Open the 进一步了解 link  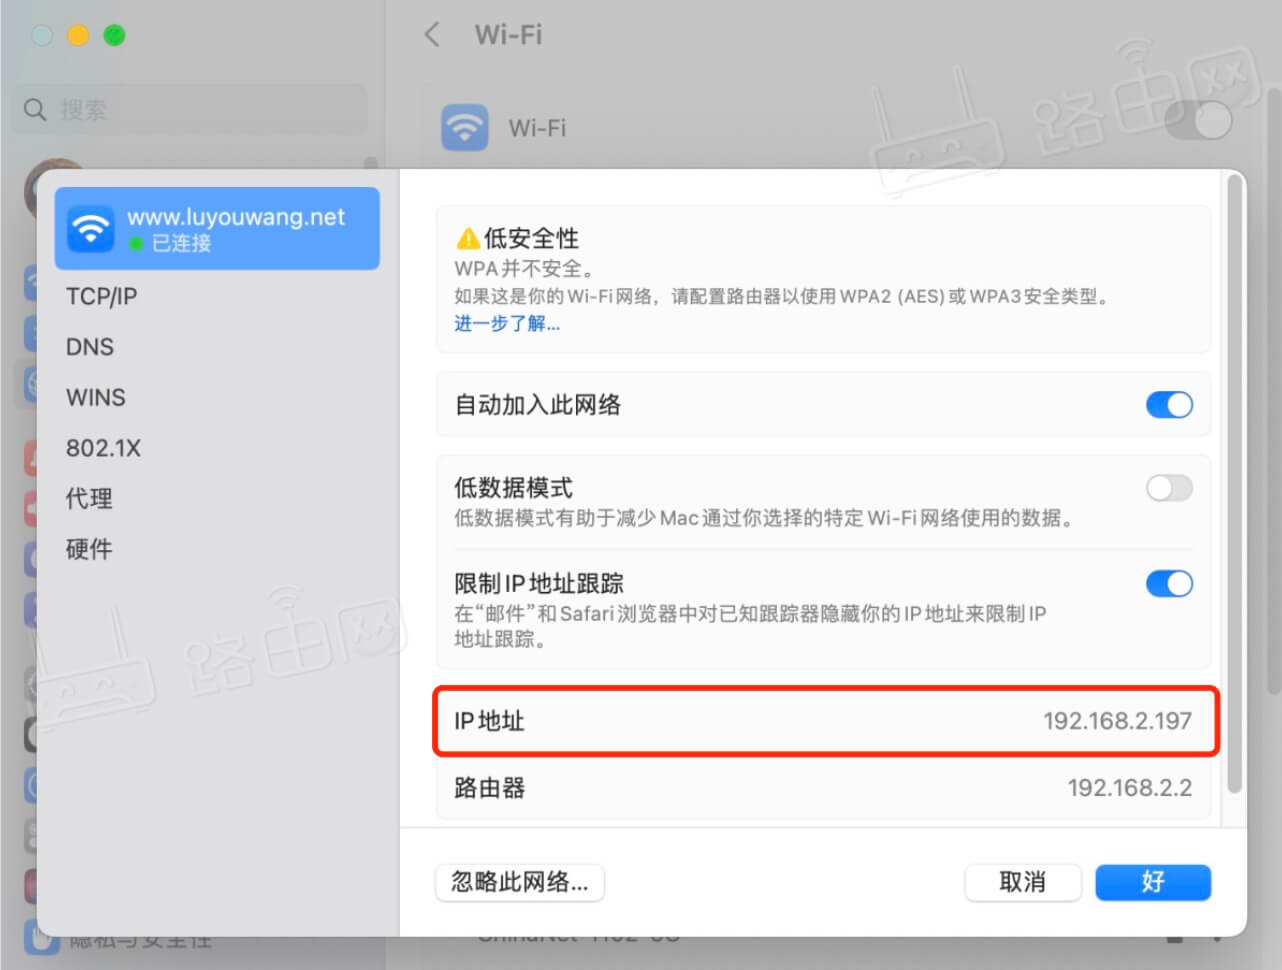point(506,324)
